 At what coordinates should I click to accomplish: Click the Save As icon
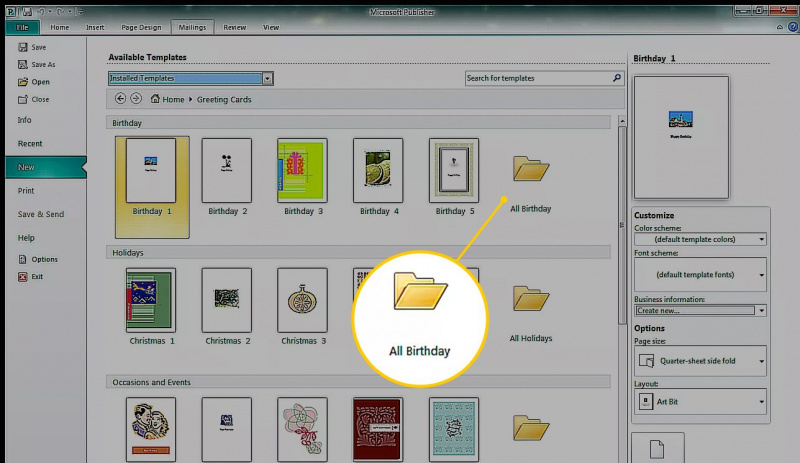[22, 64]
